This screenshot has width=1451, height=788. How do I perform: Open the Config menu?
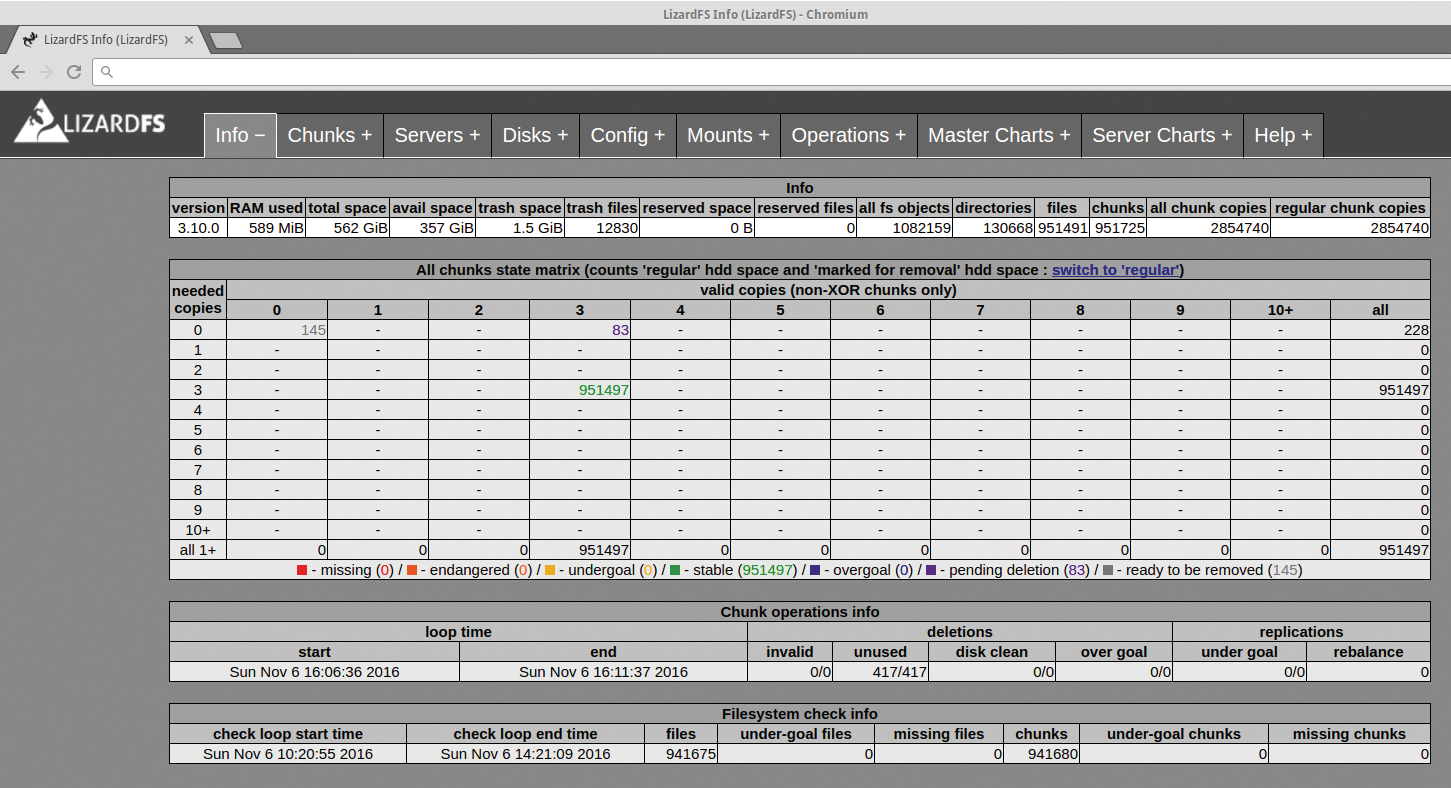pos(627,135)
